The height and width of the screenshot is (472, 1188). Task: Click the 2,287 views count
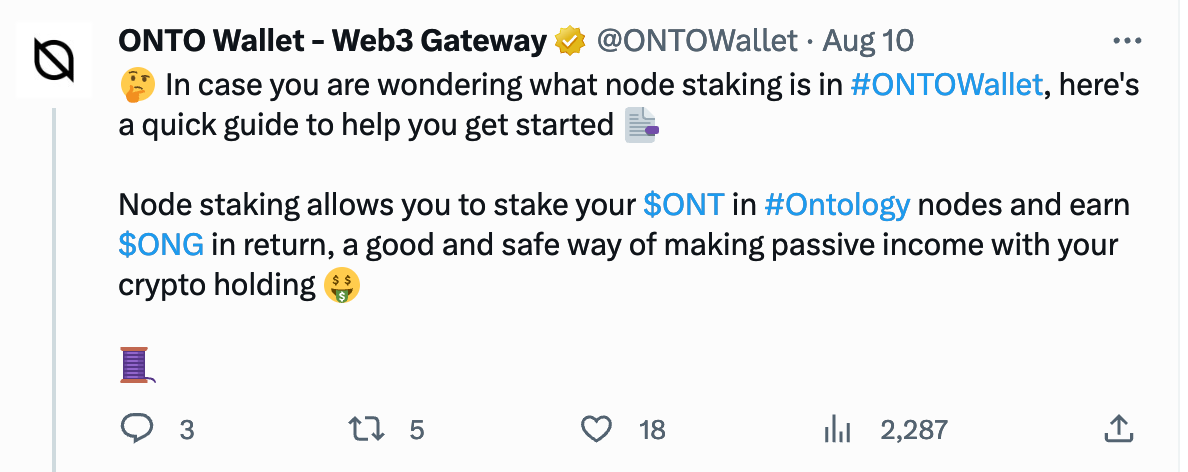point(913,430)
